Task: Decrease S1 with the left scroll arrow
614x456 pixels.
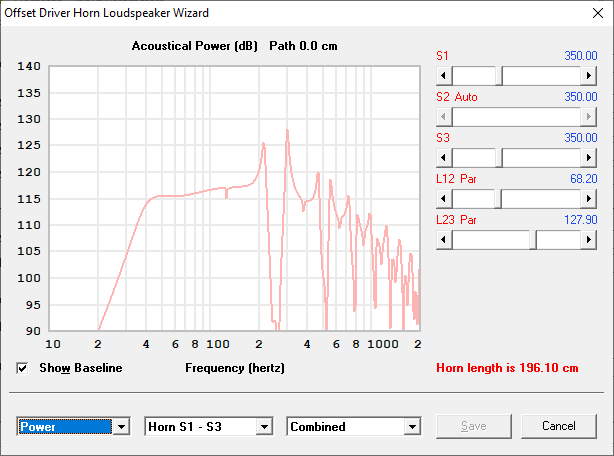Action: pyautogui.click(x=444, y=76)
